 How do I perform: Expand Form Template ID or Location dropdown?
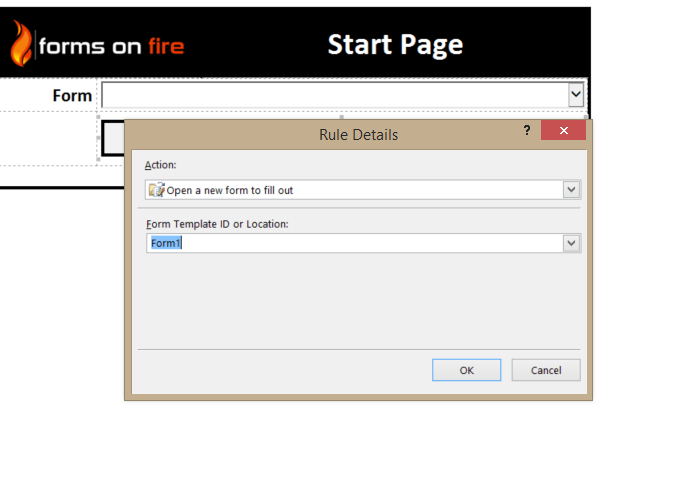coord(571,243)
